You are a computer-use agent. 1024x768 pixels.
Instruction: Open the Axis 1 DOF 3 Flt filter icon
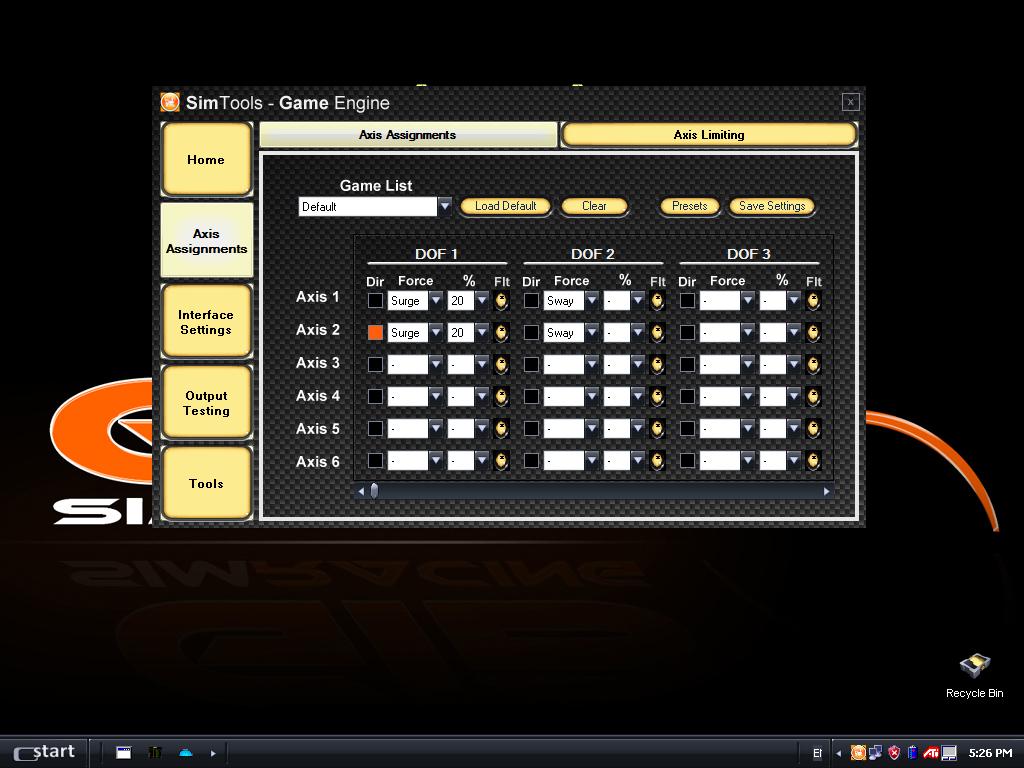(813, 300)
